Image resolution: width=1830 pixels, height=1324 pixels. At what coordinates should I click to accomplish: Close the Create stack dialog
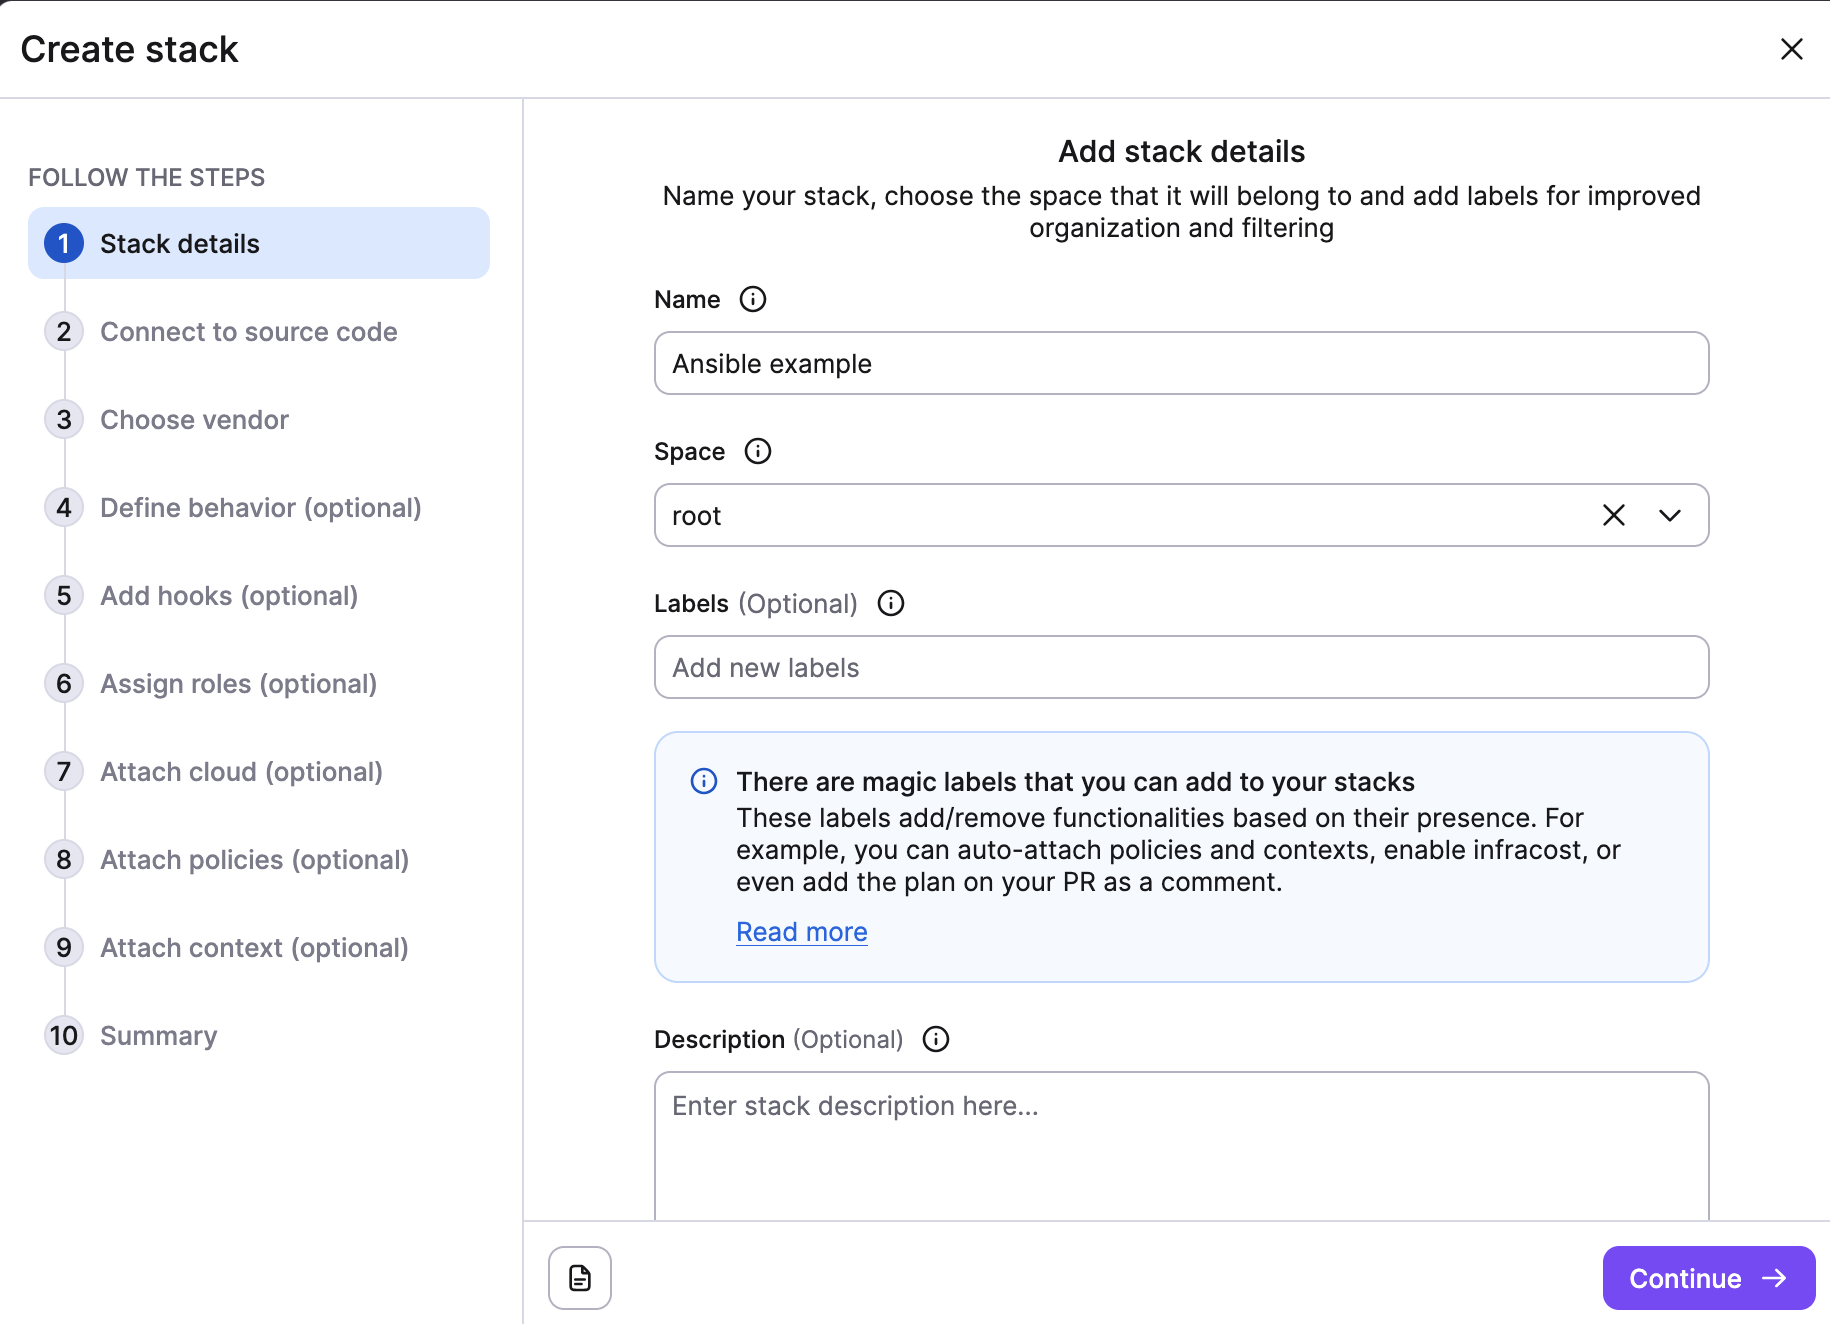(1792, 49)
